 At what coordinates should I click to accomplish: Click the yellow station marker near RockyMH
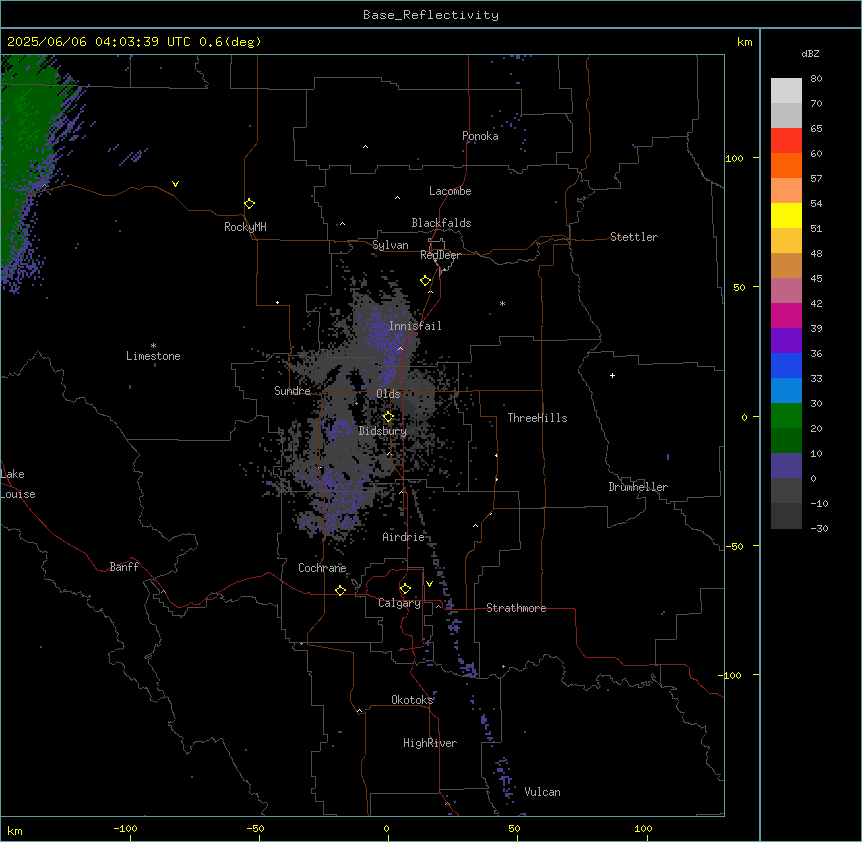click(x=249, y=203)
